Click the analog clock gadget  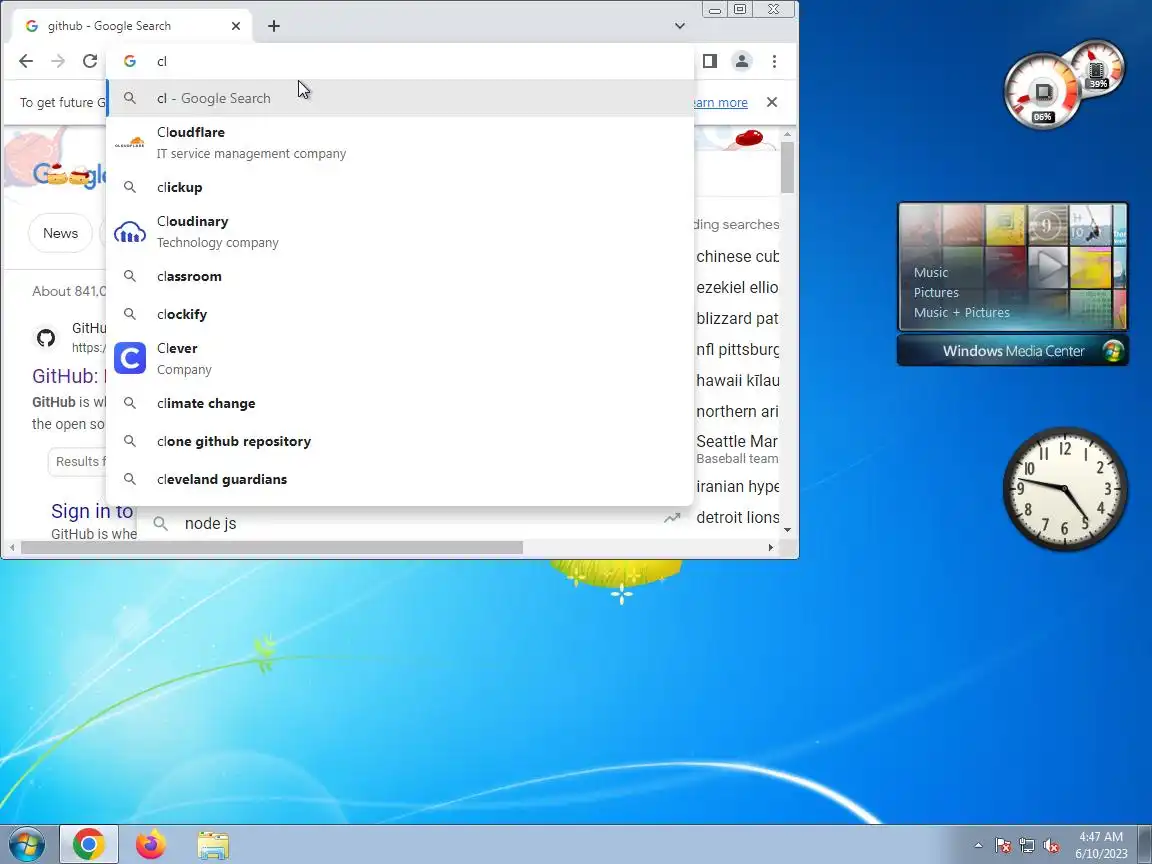tap(1065, 489)
